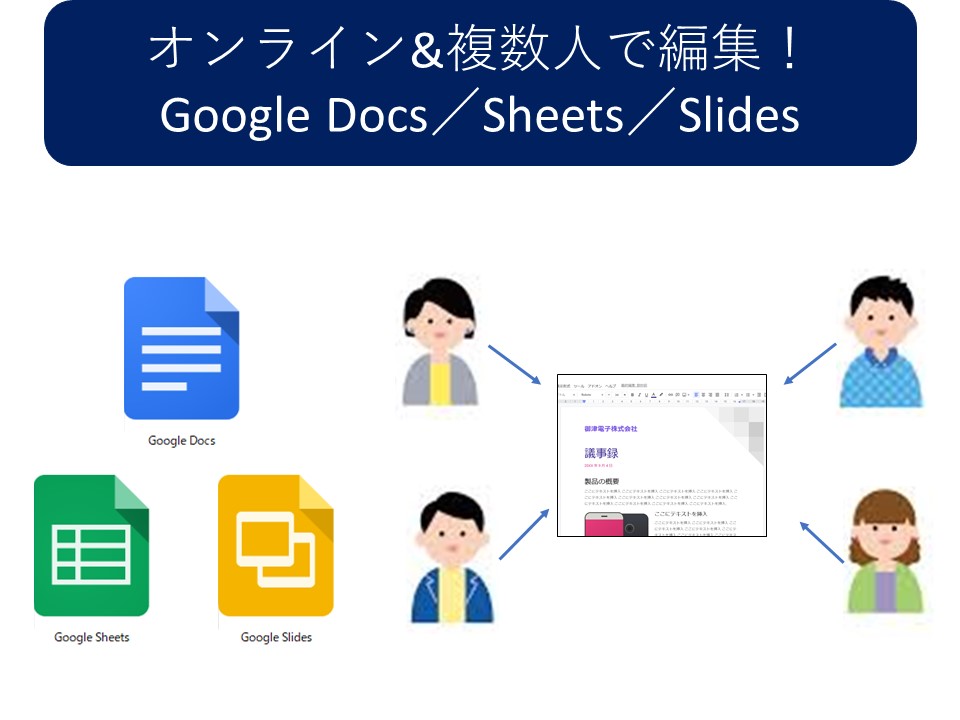Open the ヘルプ menu in the document
960x720 pixels.
(x=610, y=386)
